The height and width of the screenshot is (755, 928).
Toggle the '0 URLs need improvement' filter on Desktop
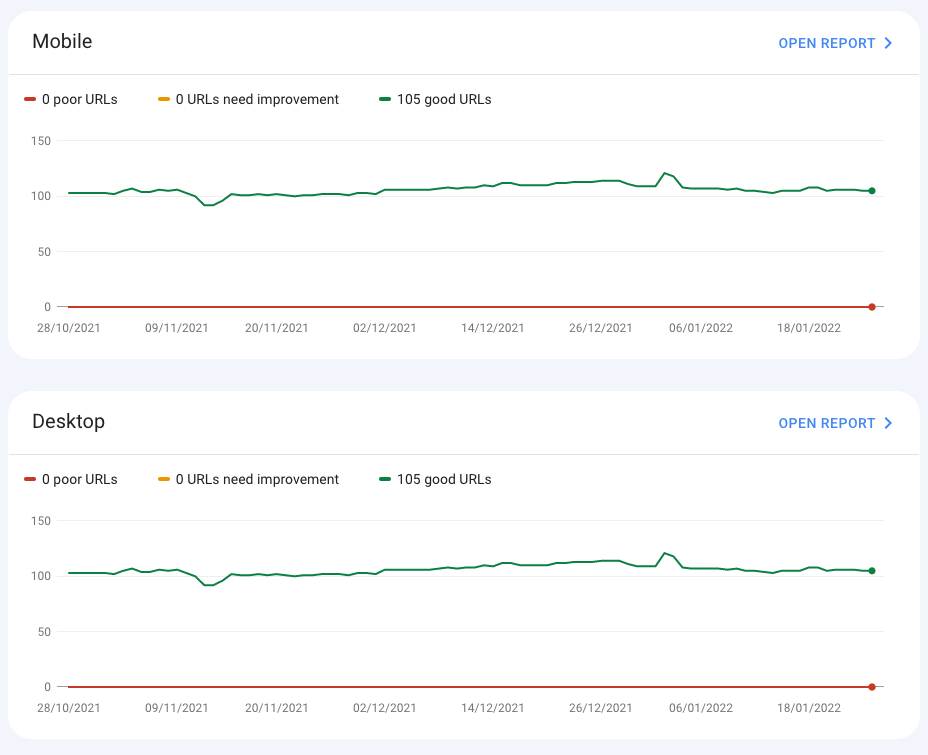tap(248, 479)
